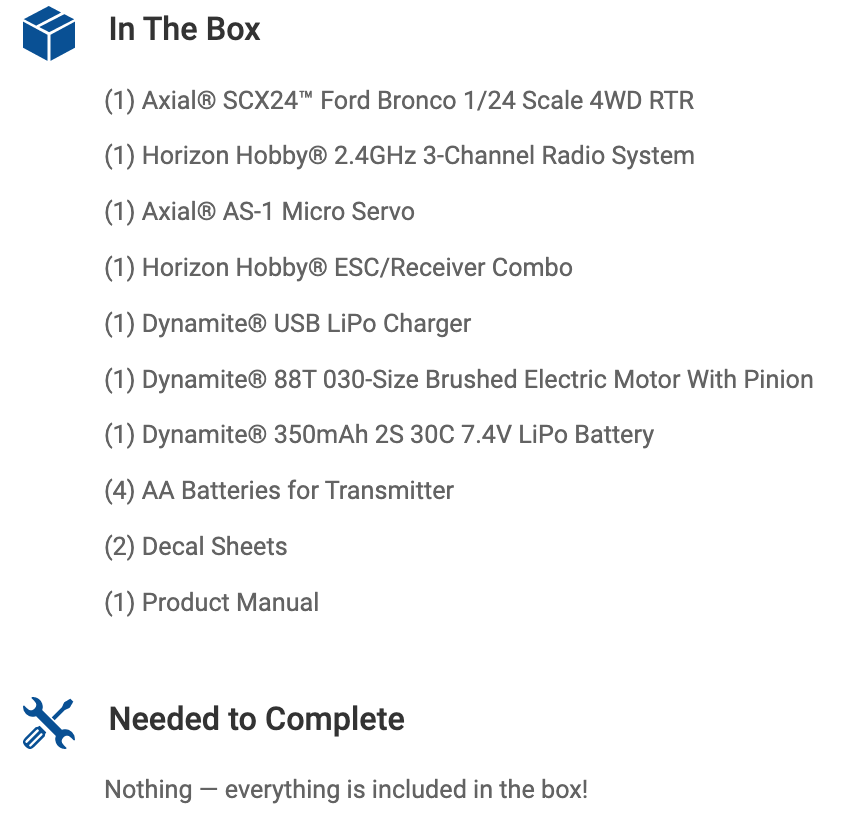Screen dimensions: 868x816
Task: Click the (2) quantity before Decal Sheets
Action: point(119,547)
